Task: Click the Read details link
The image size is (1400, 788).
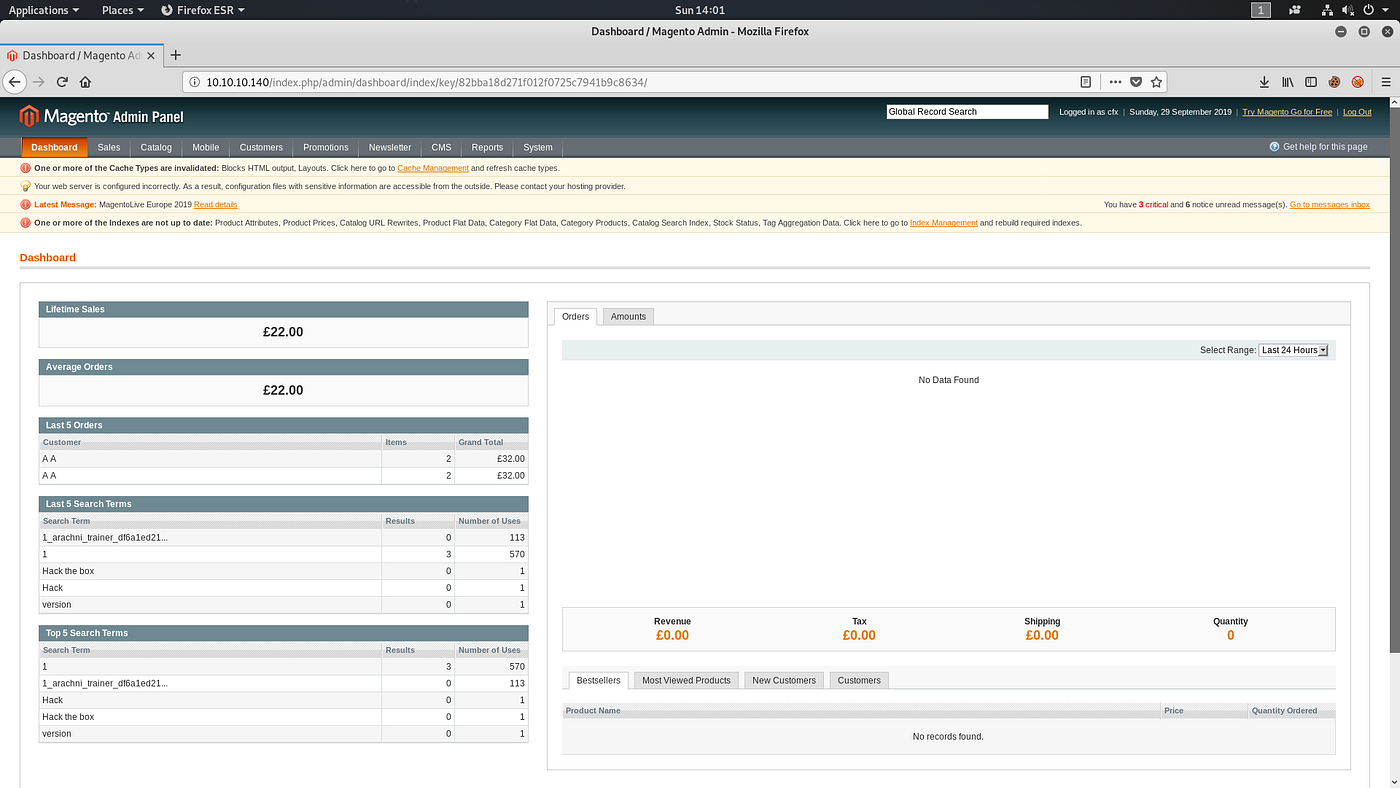Action: [x=216, y=205]
